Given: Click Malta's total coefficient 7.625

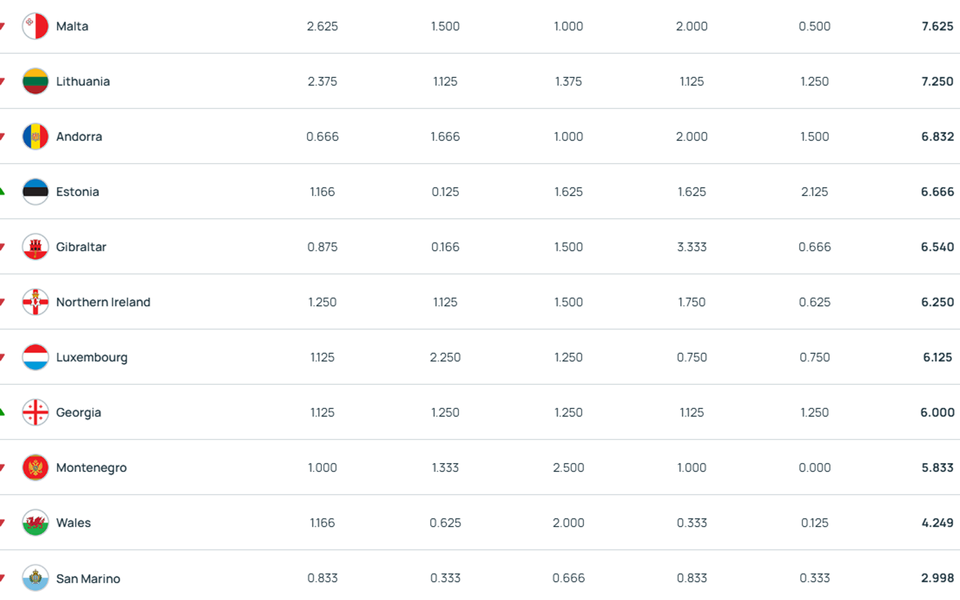Looking at the screenshot, I should point(937,26).
